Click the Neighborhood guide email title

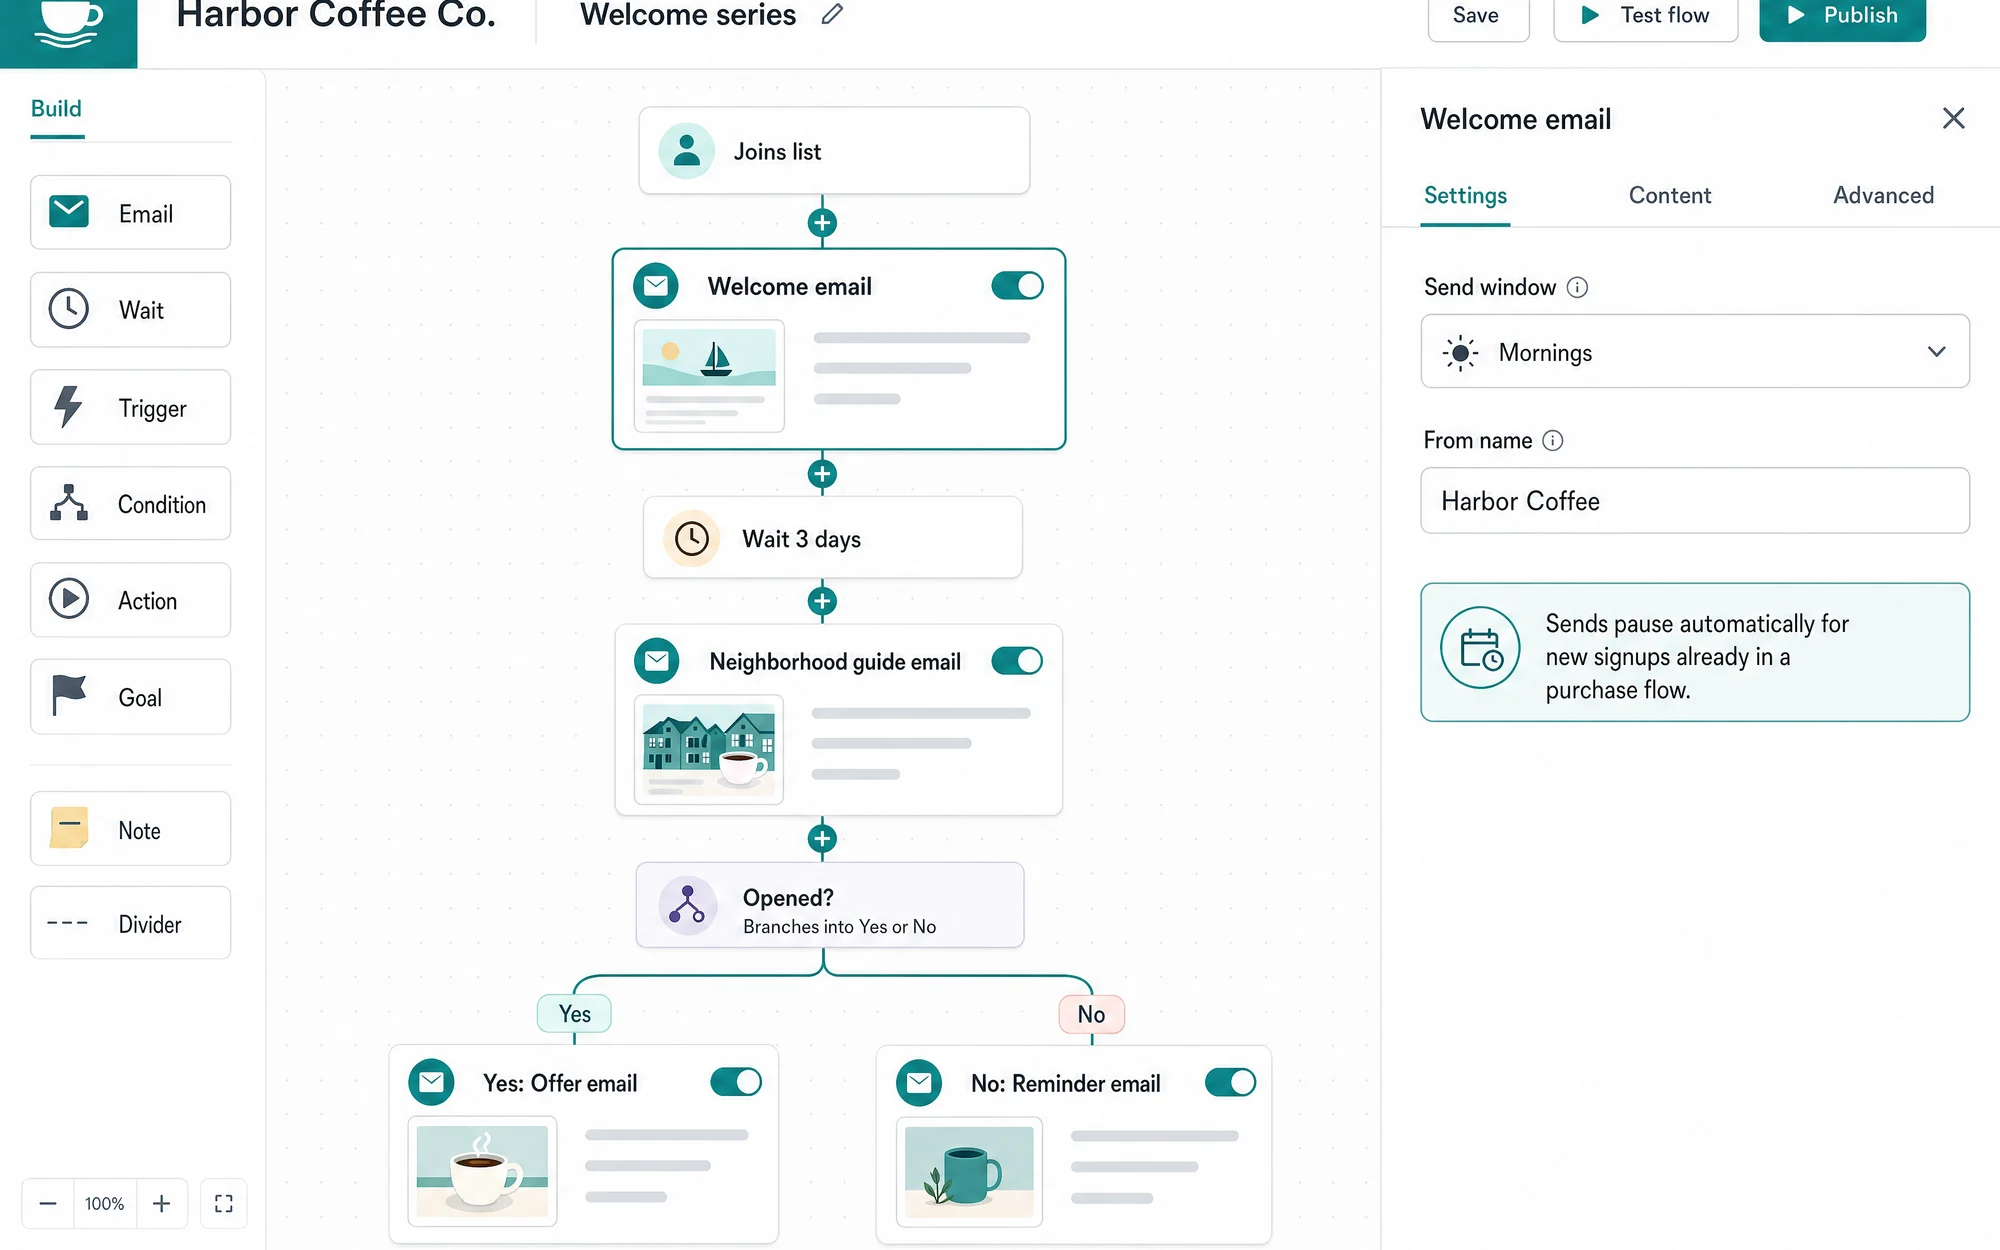(835, 662)
